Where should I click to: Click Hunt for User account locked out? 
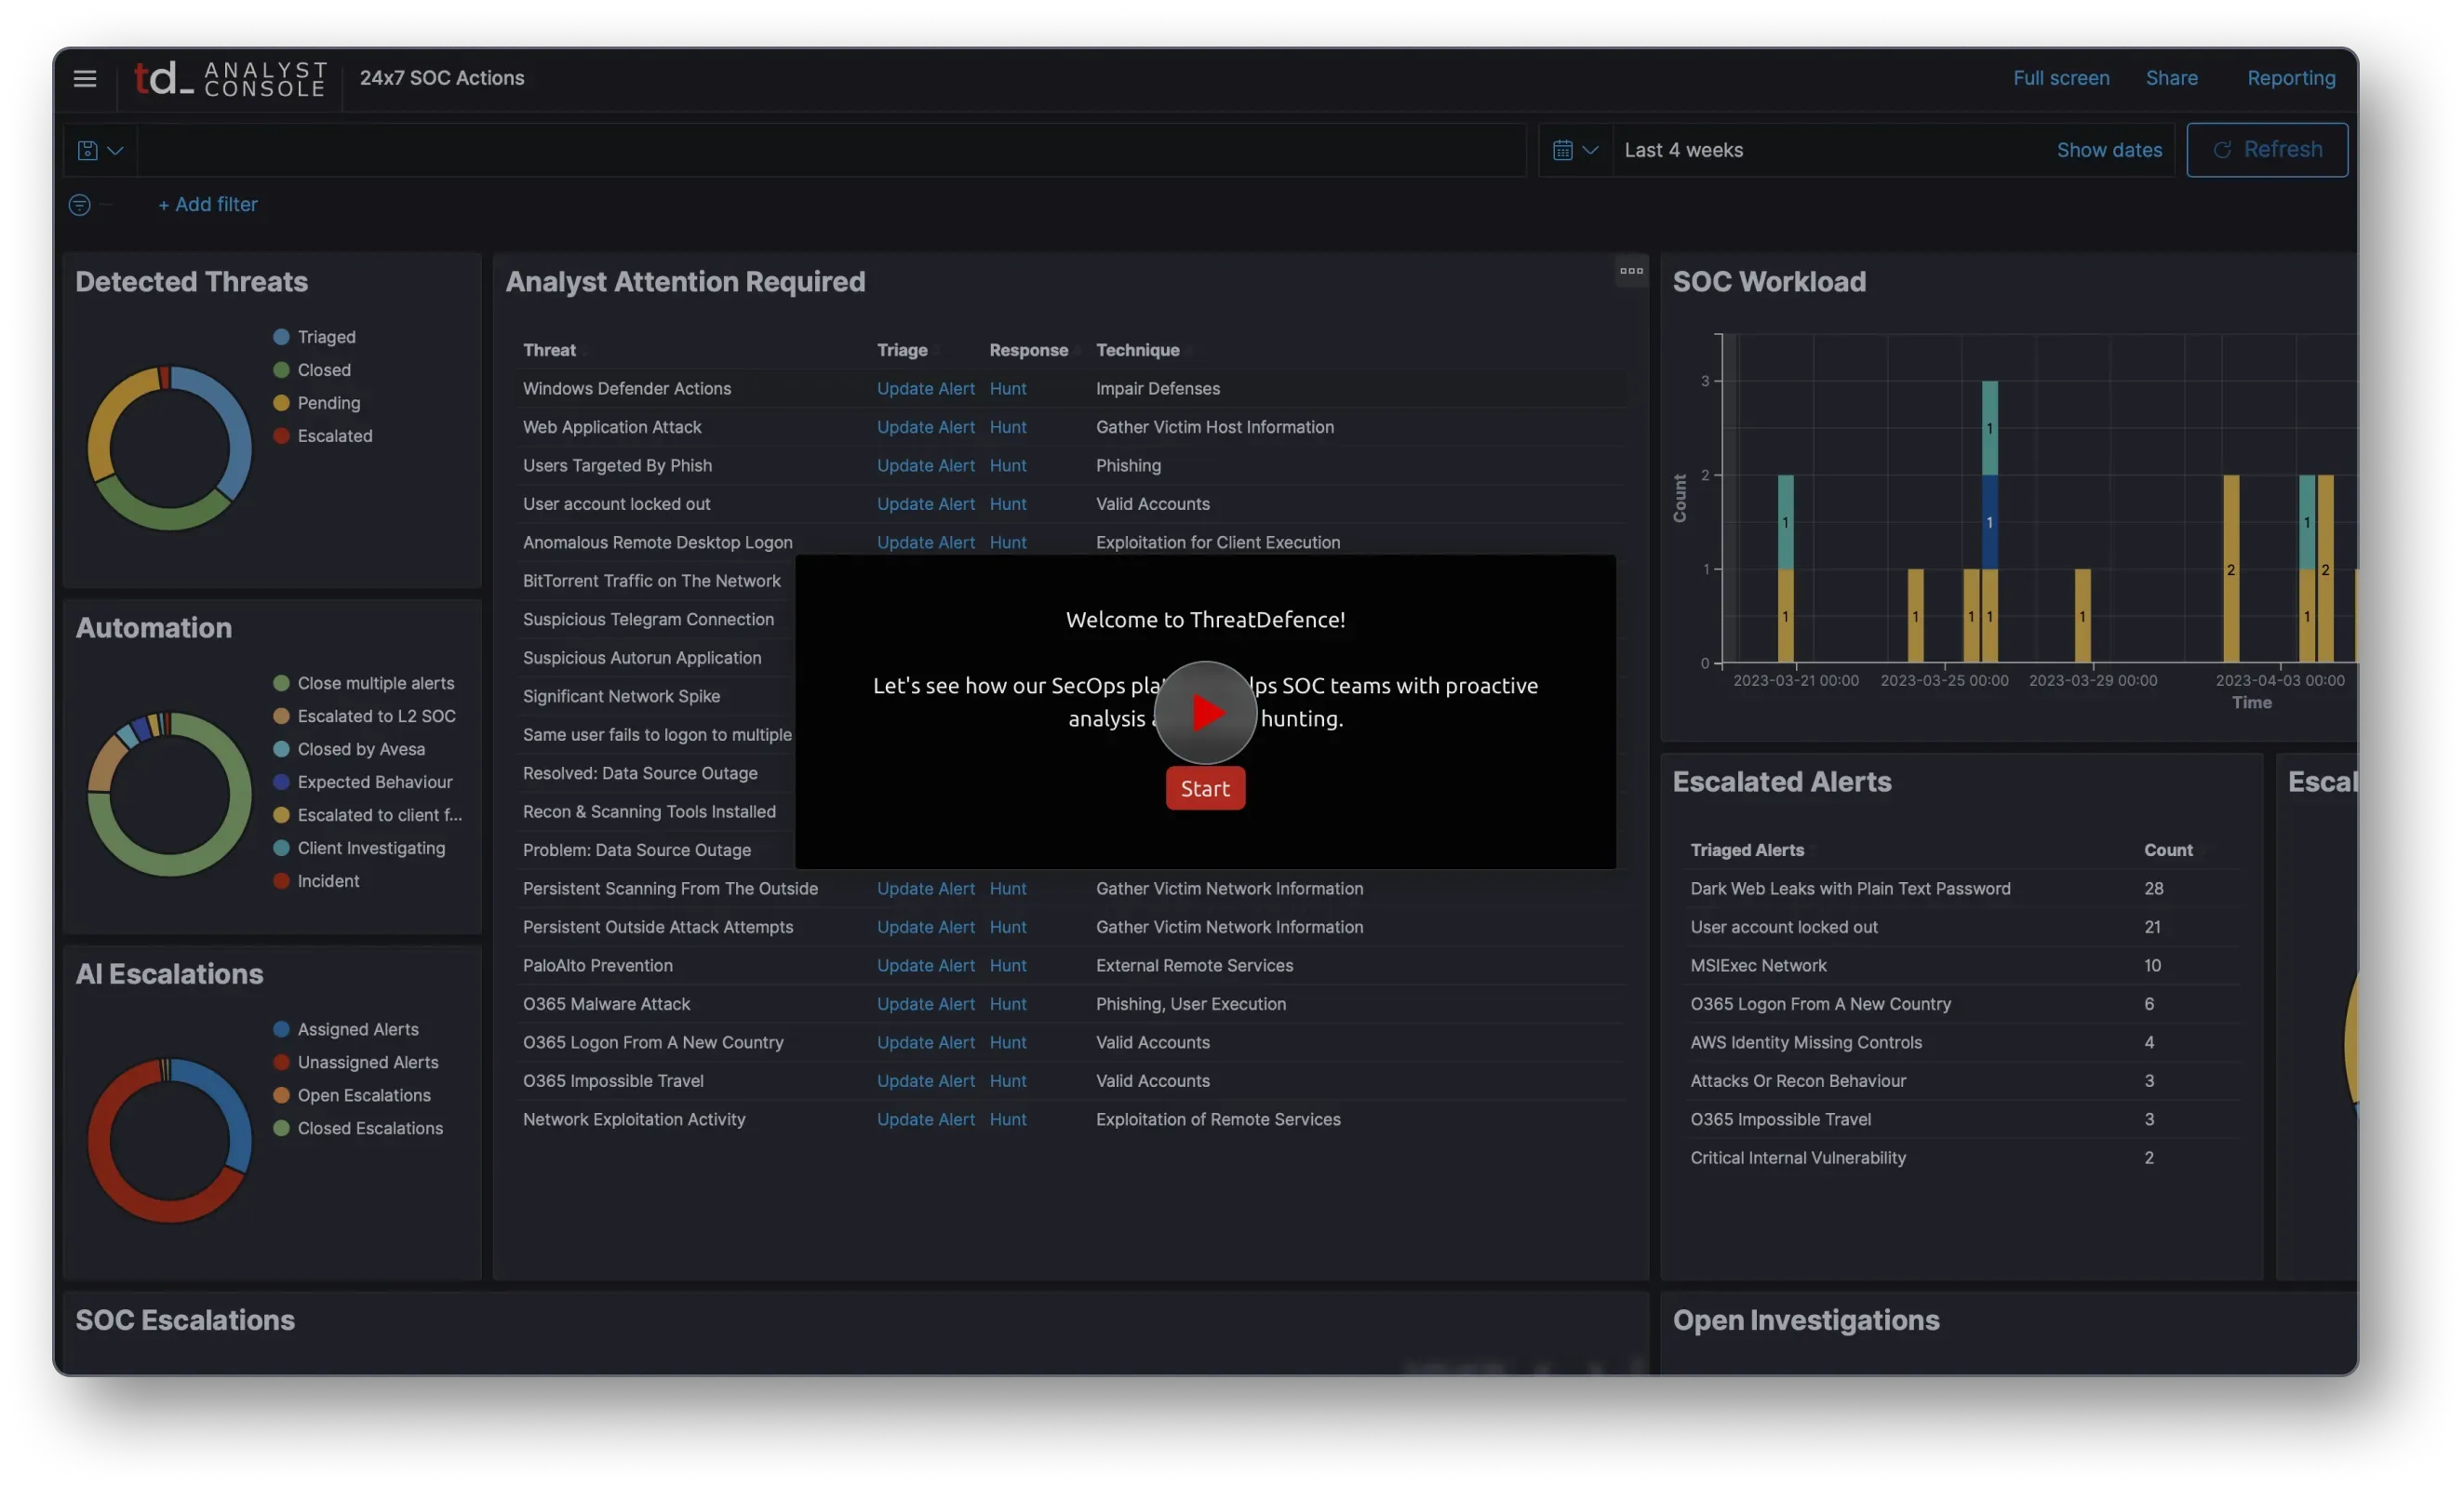tap(1008, 504)
